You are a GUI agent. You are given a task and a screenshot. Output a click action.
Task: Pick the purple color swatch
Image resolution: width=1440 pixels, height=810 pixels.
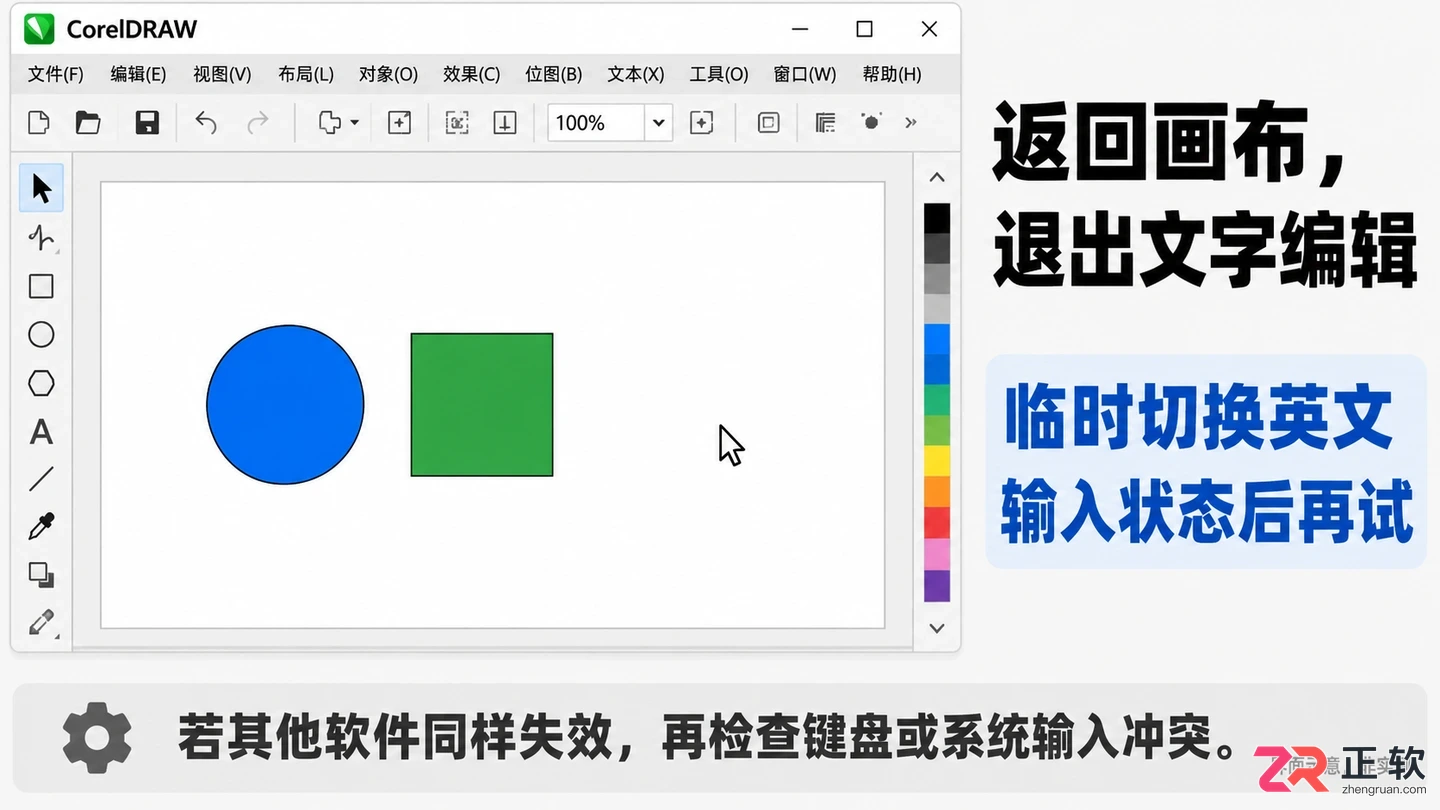[937, 585]
